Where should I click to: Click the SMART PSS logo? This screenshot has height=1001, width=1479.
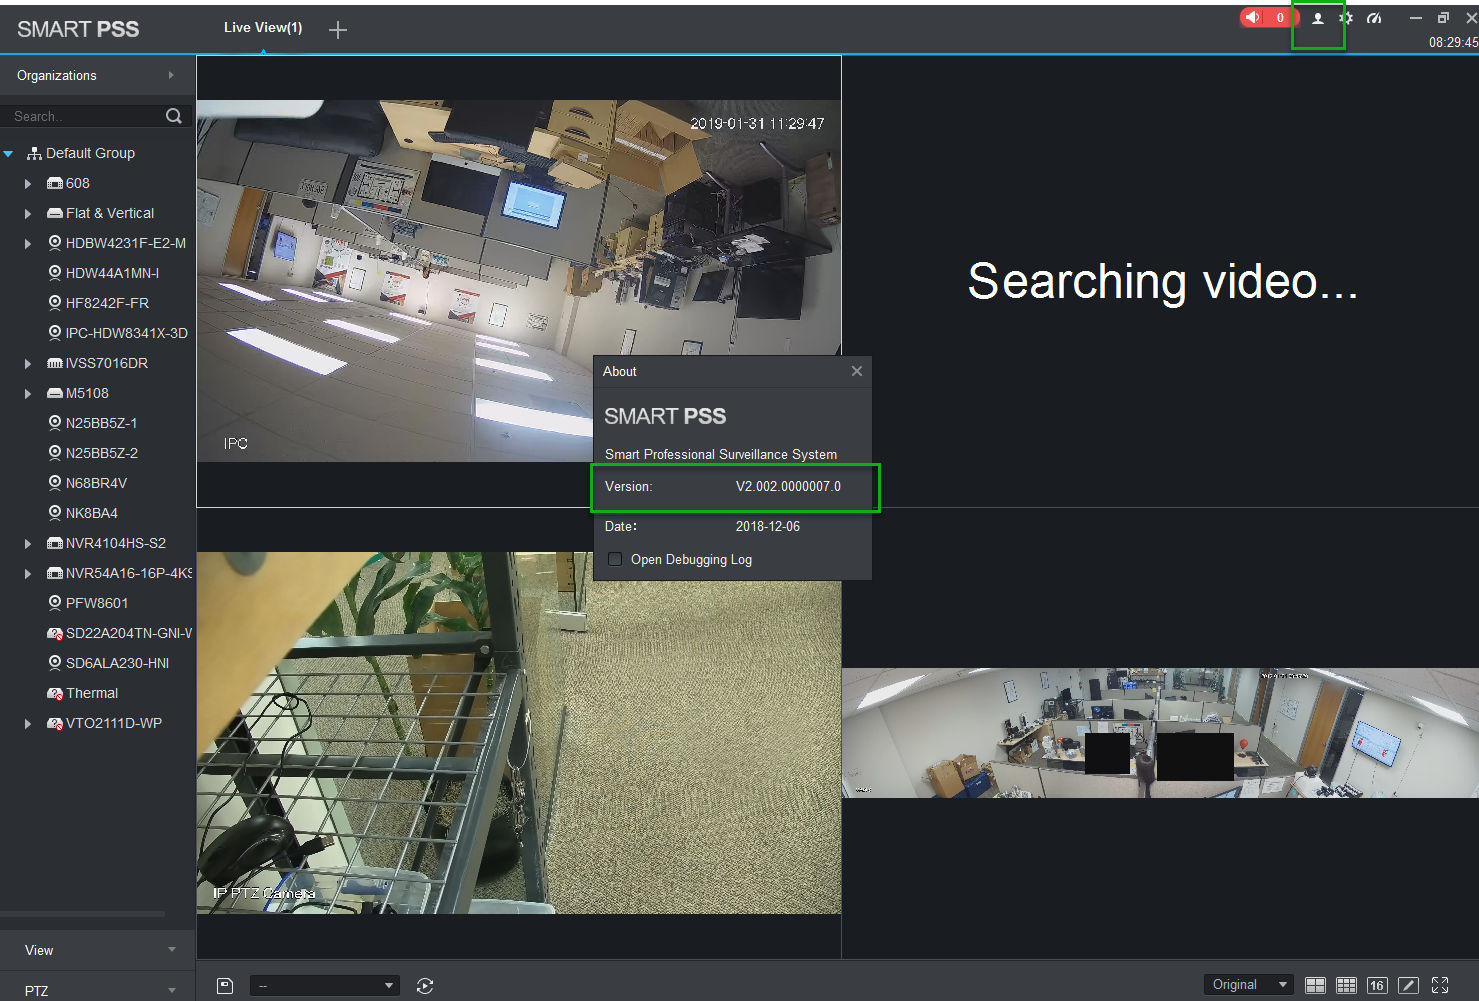[78, 29]
